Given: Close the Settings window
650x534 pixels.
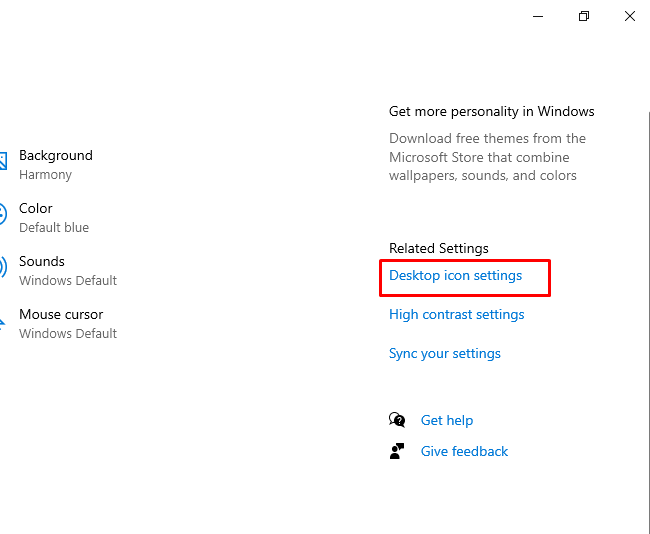Looking at the screenshot, I should [x=629, y=16].
